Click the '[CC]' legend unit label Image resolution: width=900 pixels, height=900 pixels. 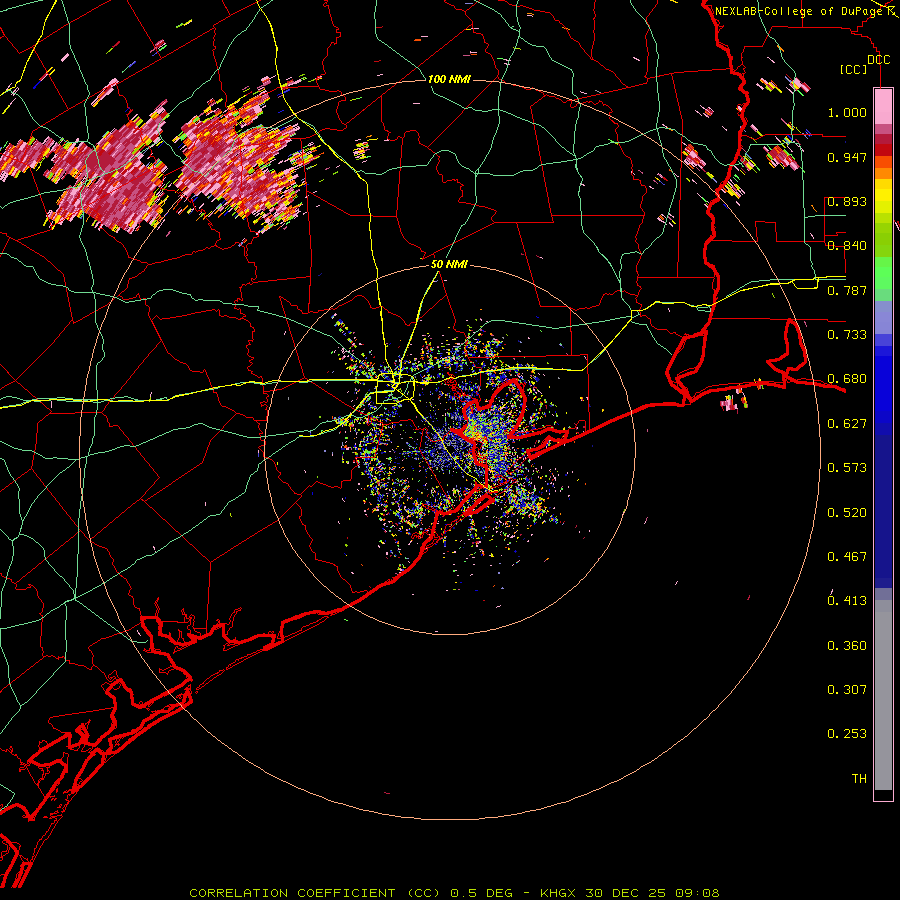(x=853, y=69)
